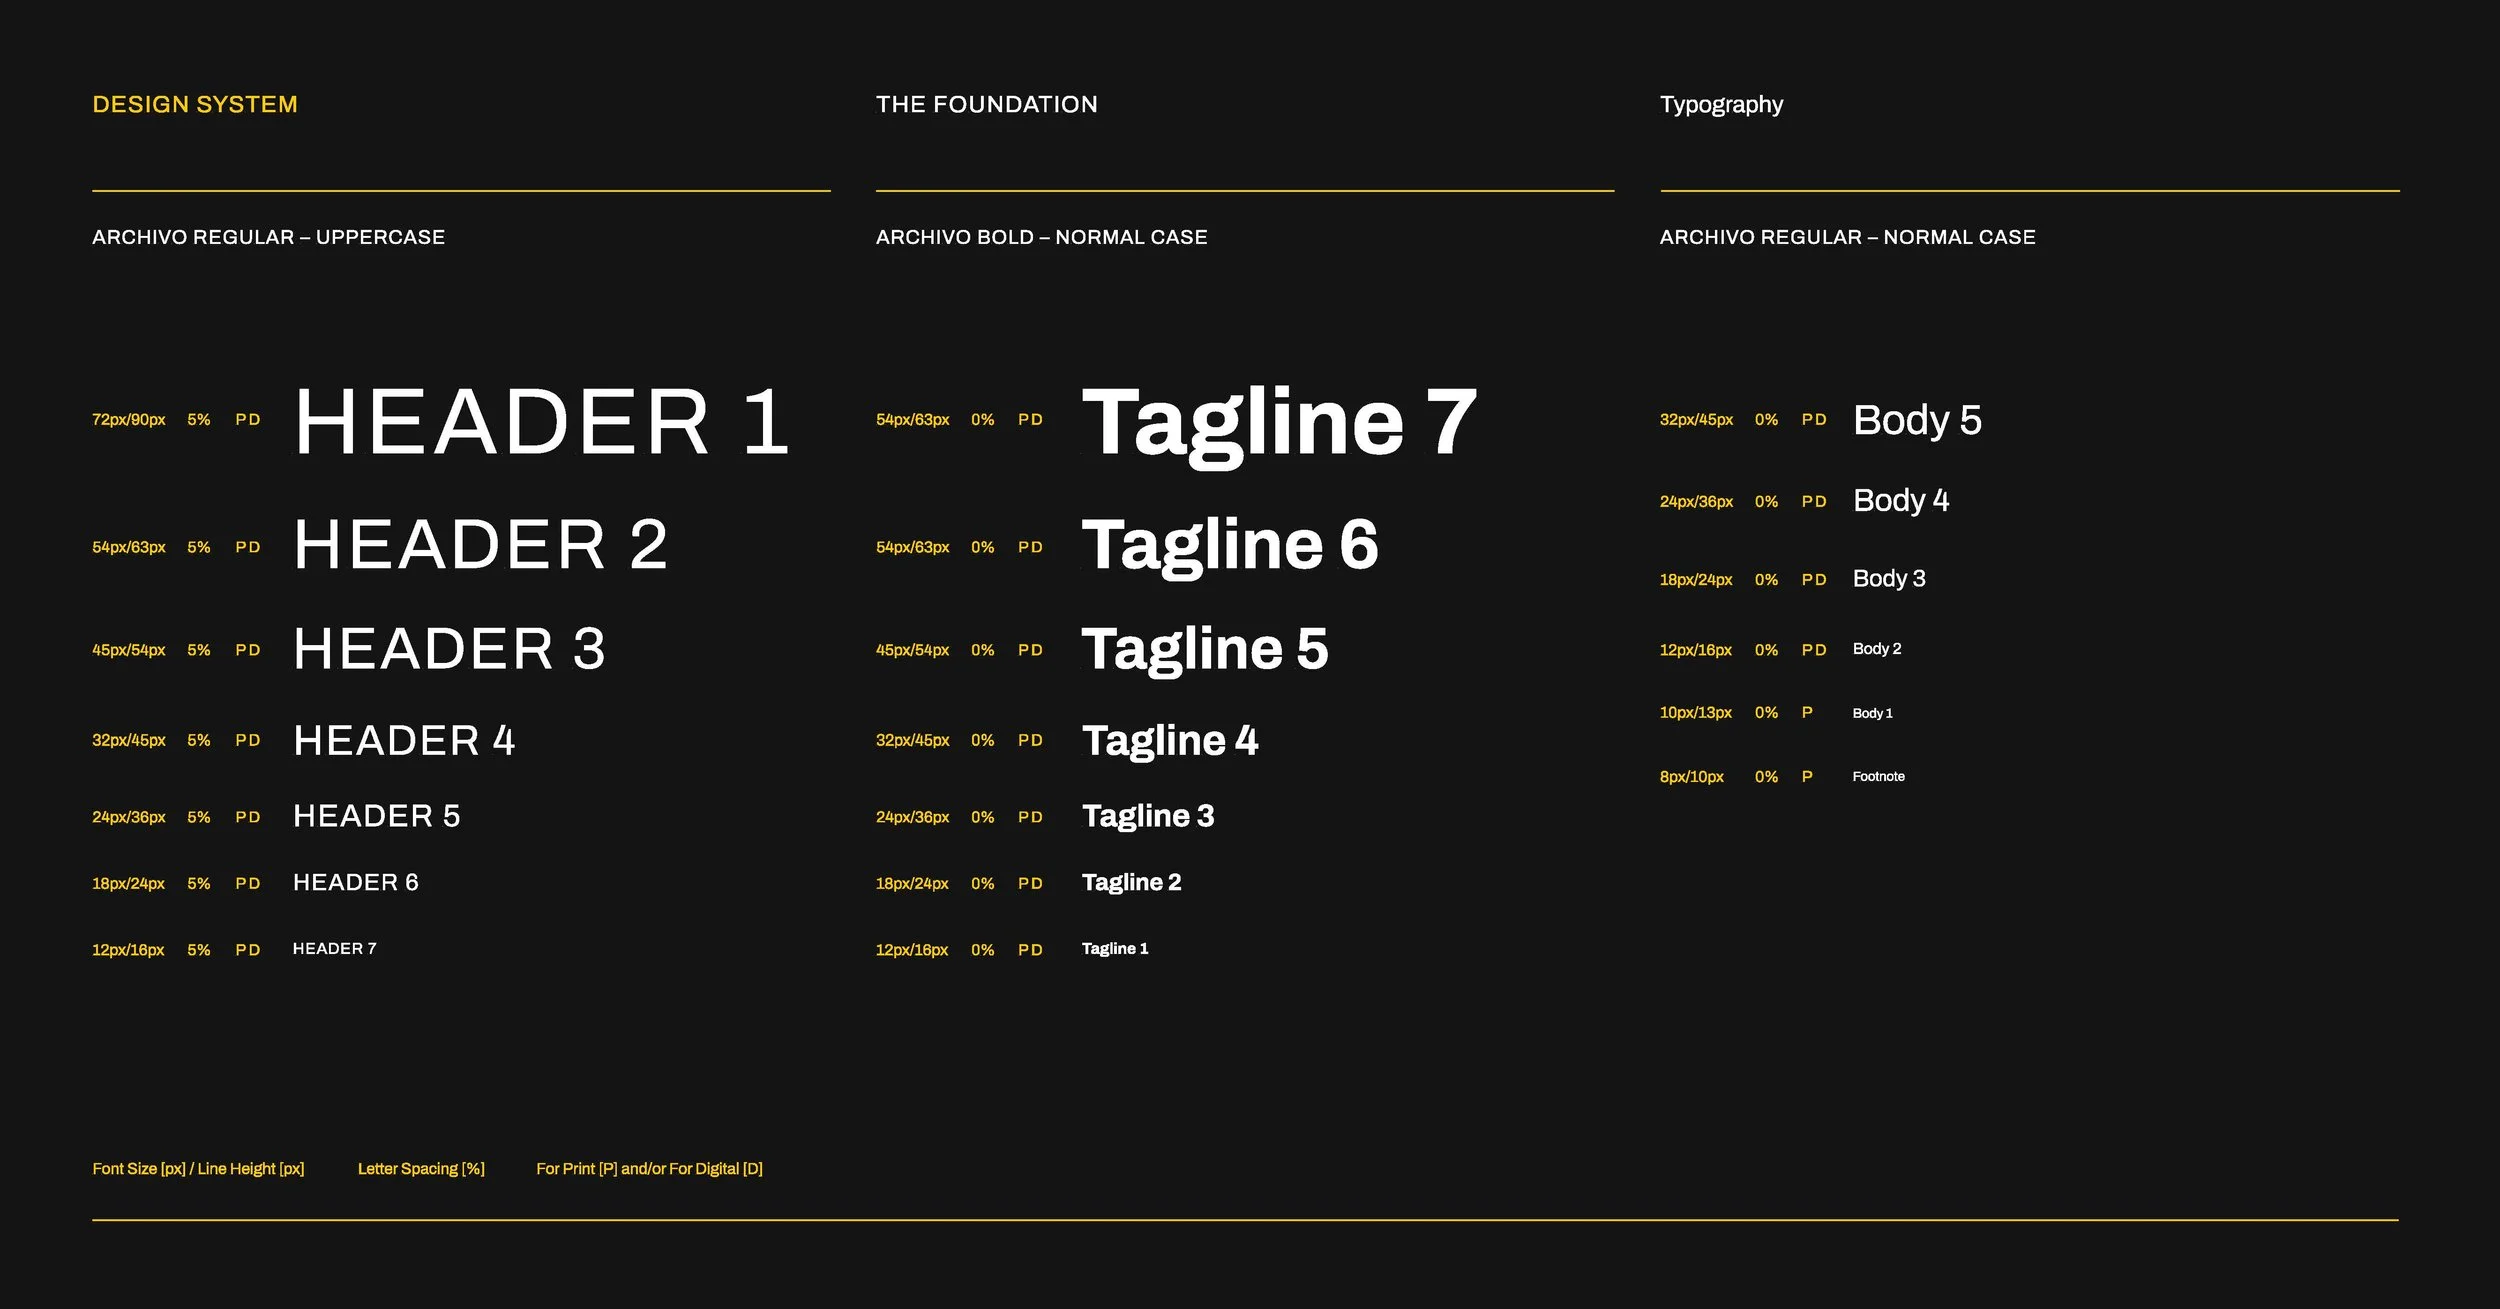Select the THE FOUNDATION section title
This screenshot has height=1309, width=2500.
(x=985, y=104)
